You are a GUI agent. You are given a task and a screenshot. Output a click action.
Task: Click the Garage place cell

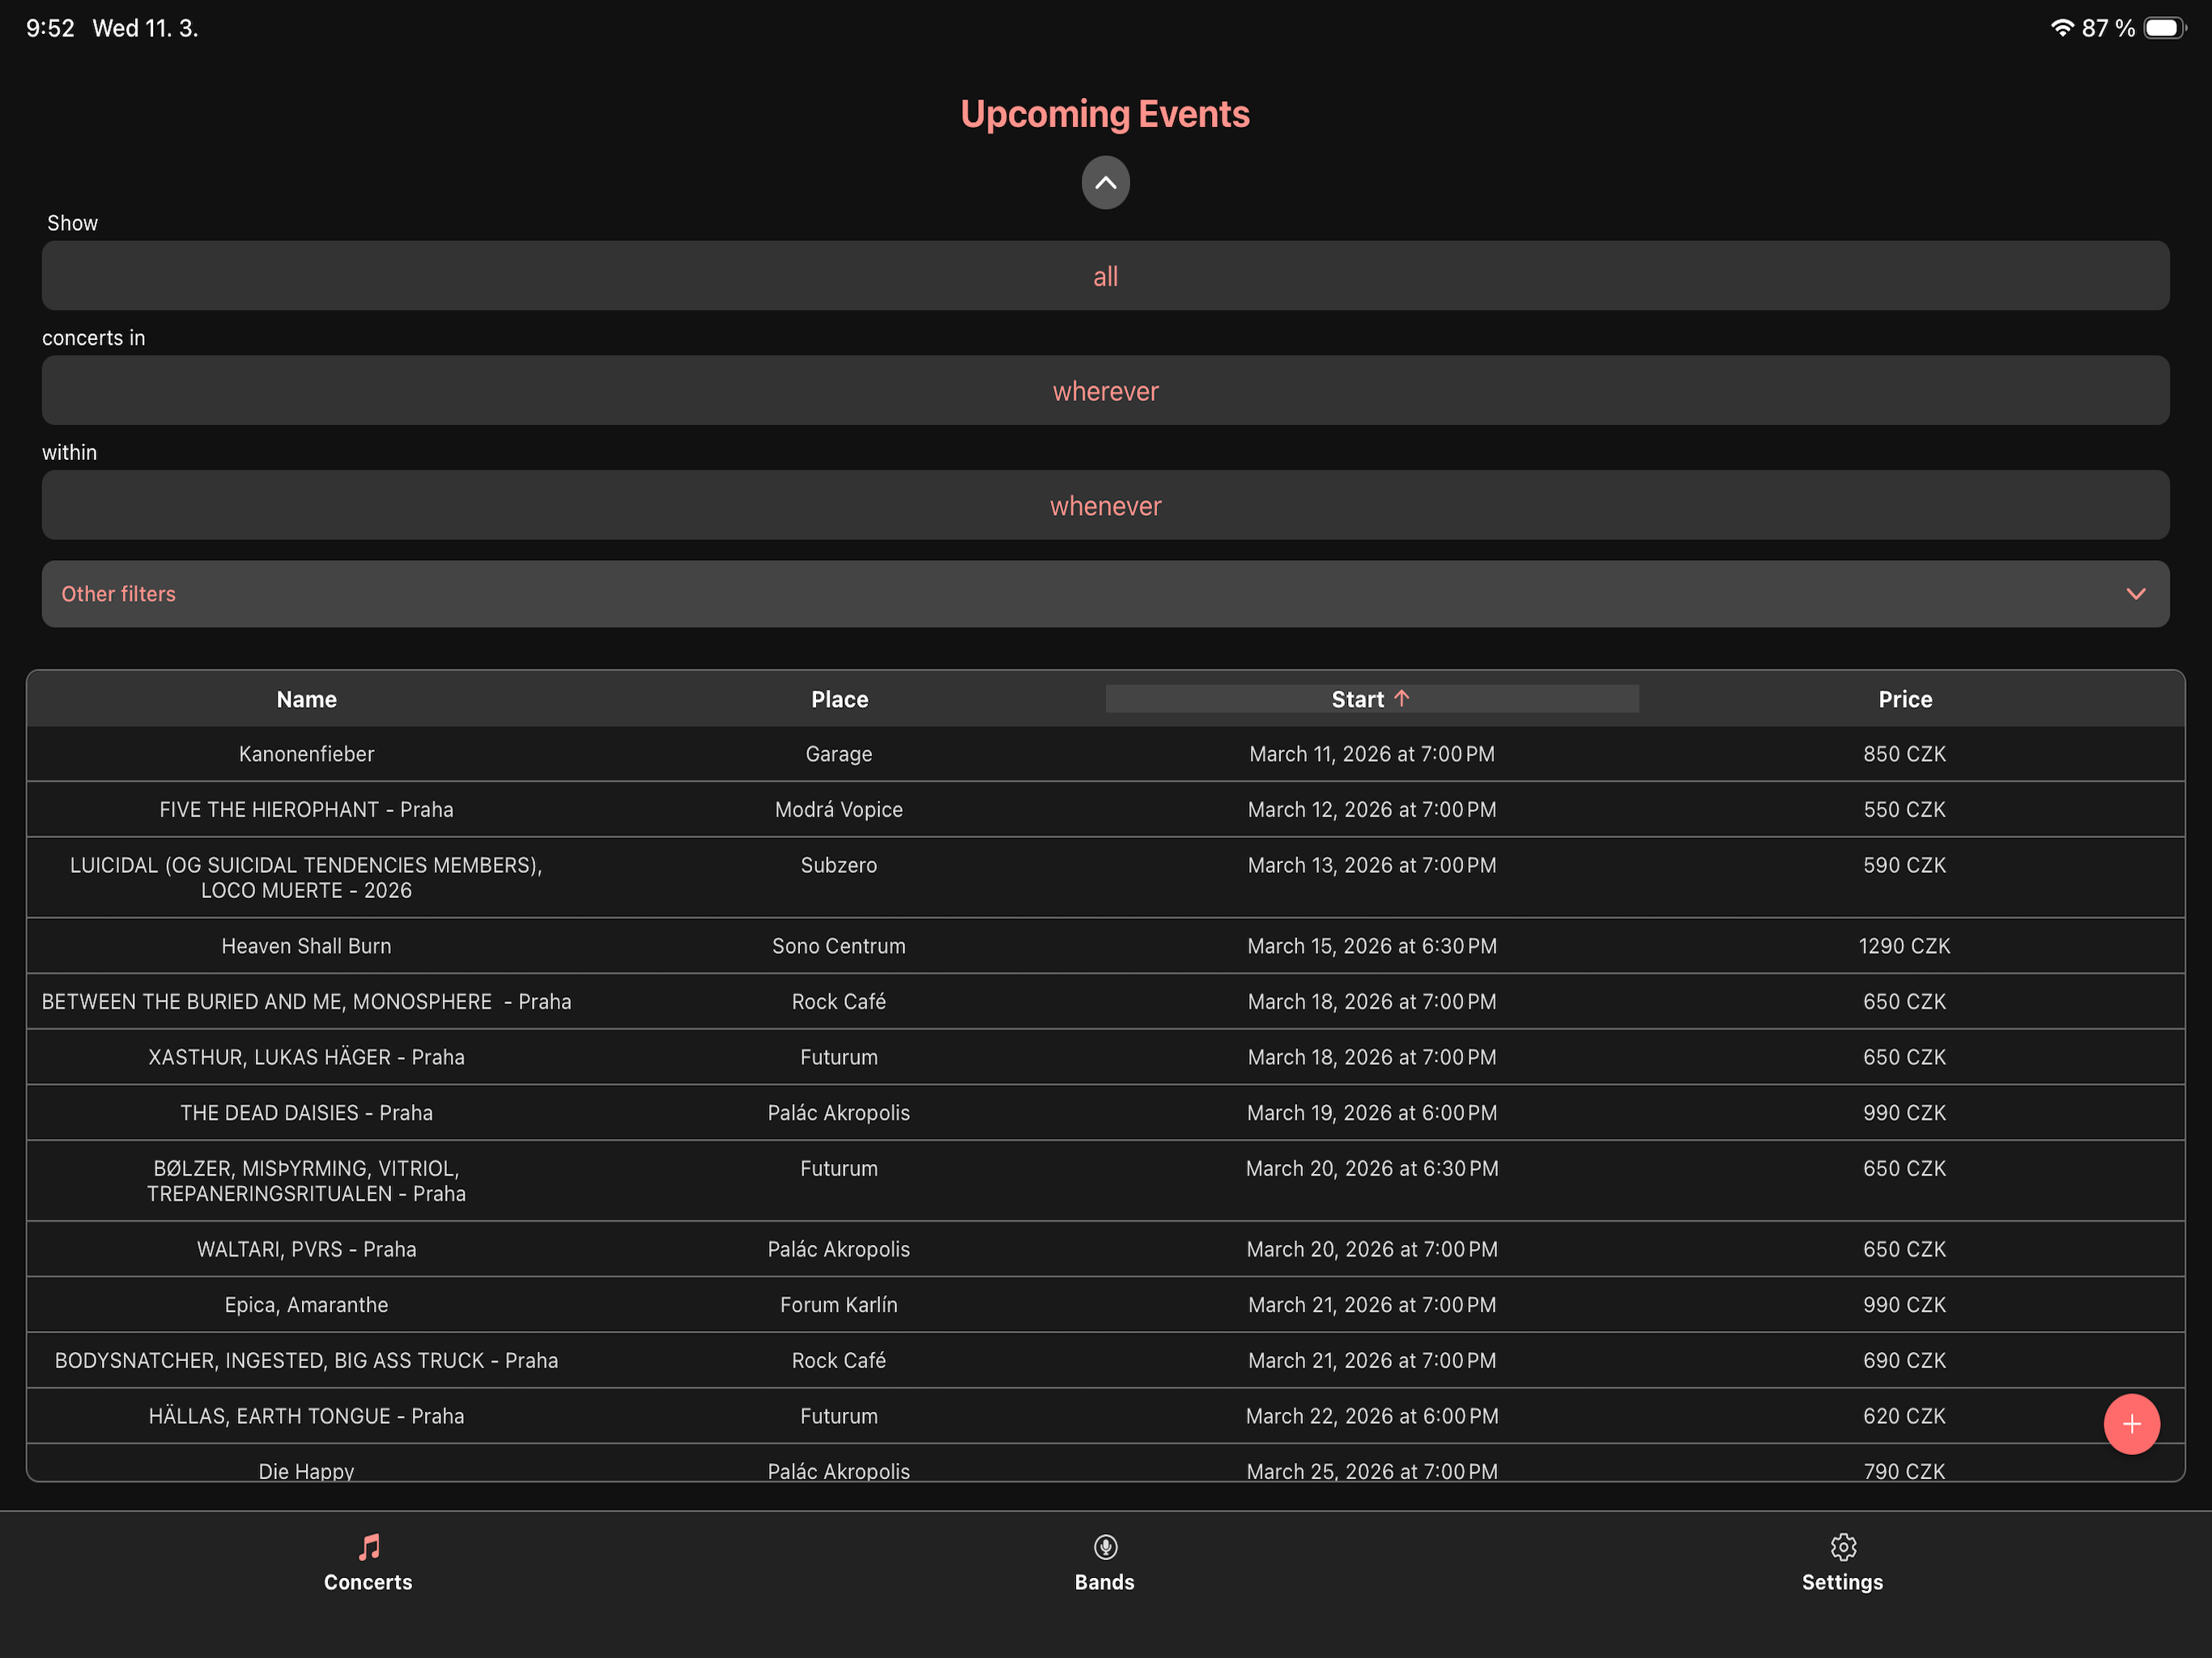tap(839, 754)
